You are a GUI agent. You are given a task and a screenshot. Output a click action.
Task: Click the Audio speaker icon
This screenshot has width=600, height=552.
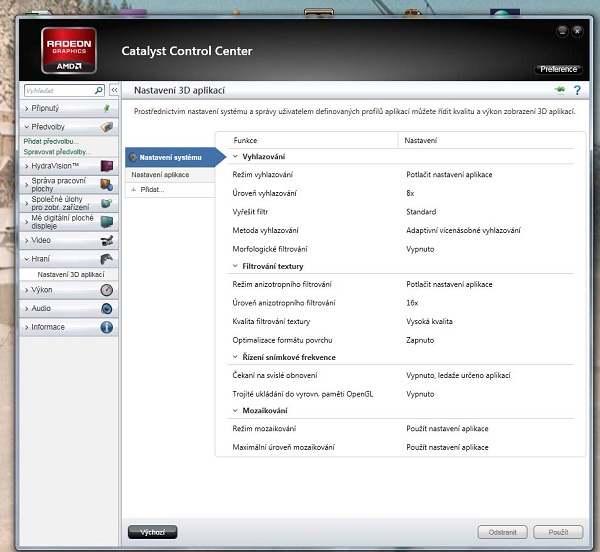pyautogui.click(x=106, y=308)
